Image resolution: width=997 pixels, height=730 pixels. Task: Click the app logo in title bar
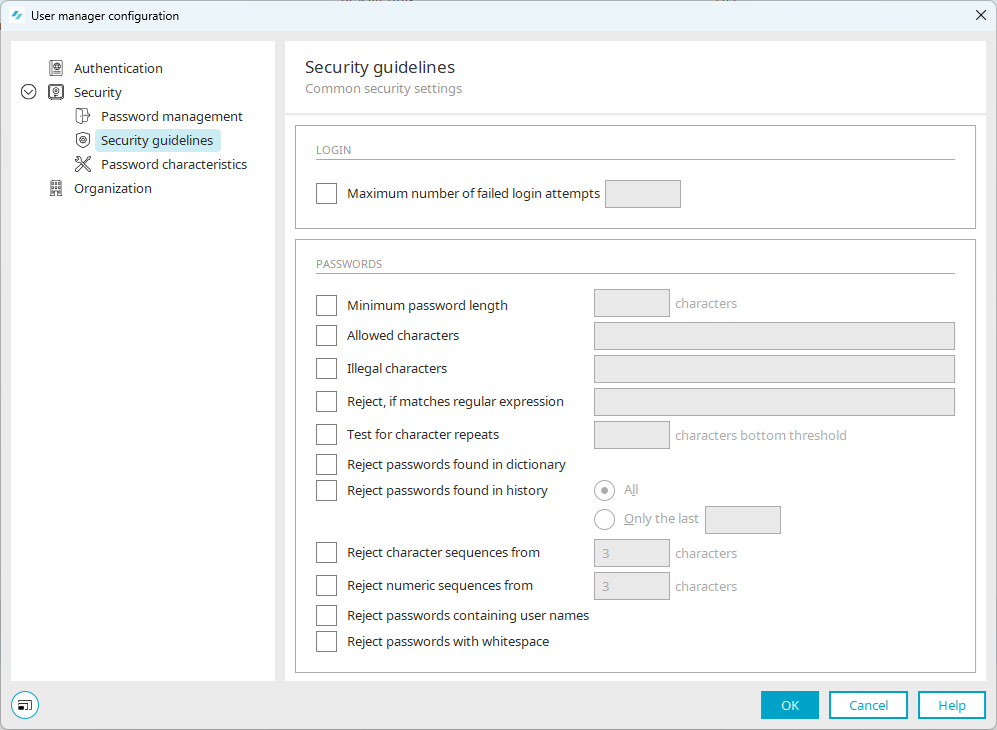[x=17, y=15]
